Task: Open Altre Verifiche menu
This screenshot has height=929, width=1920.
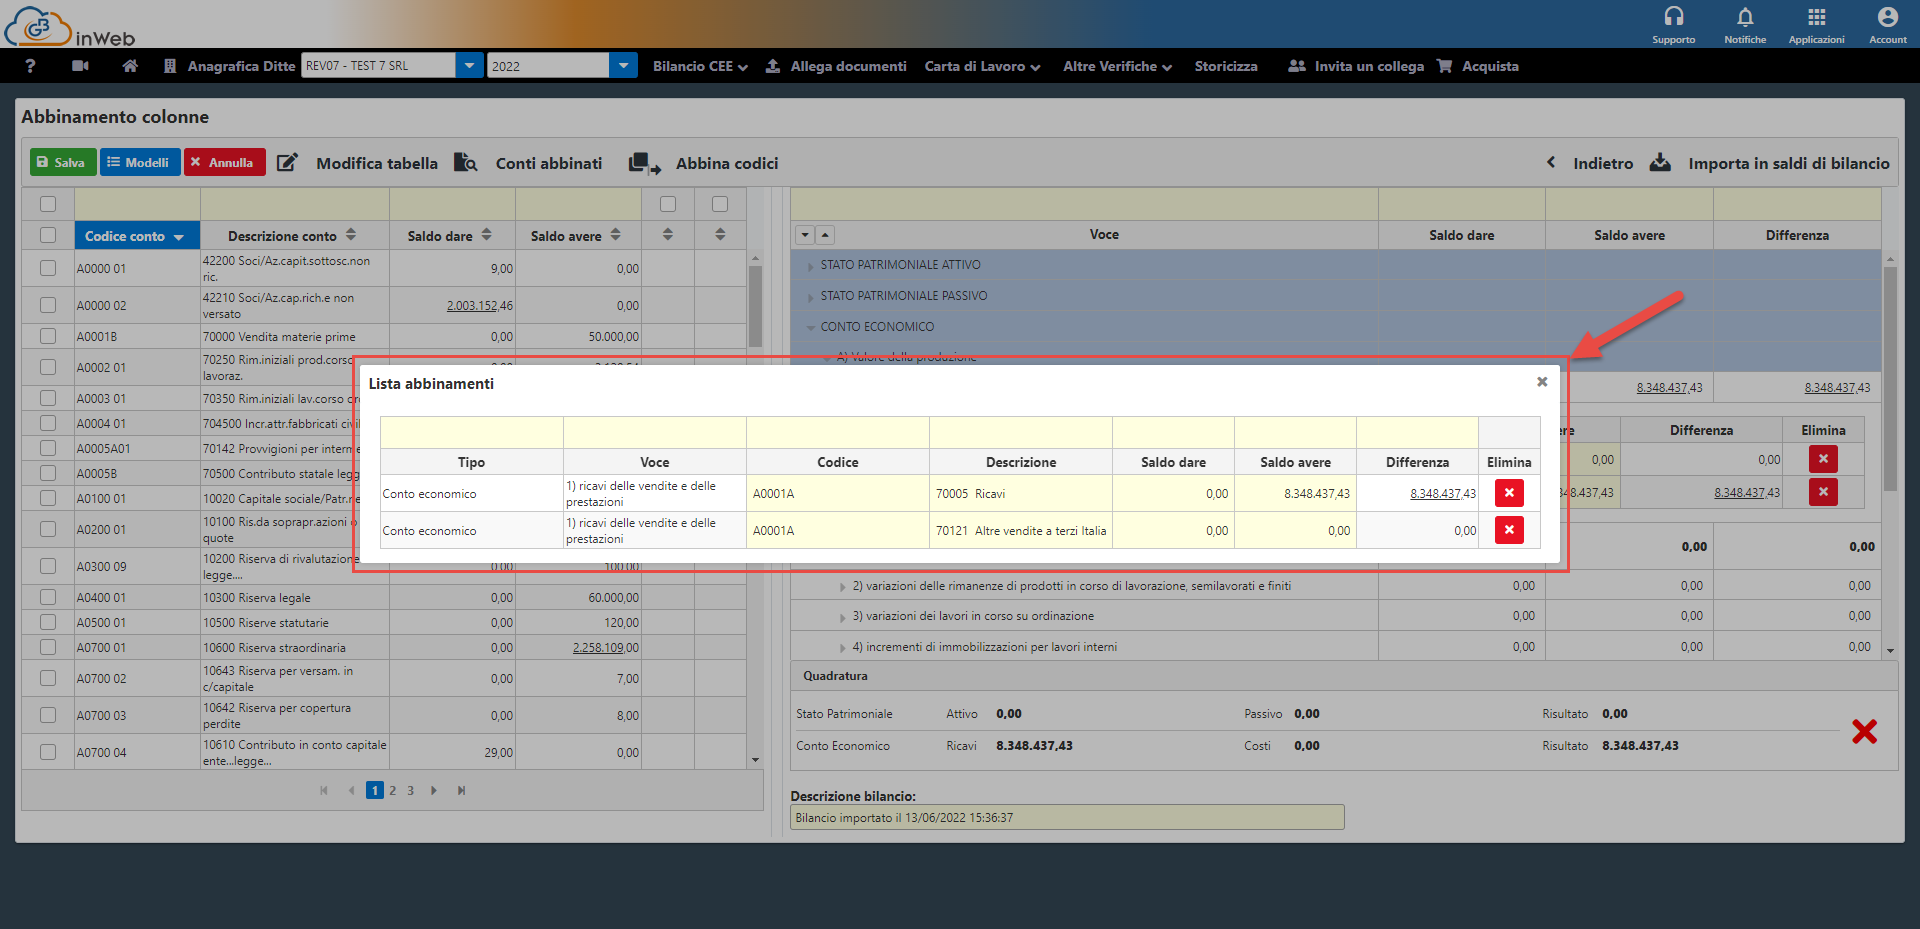Action: click(1117, 66)
